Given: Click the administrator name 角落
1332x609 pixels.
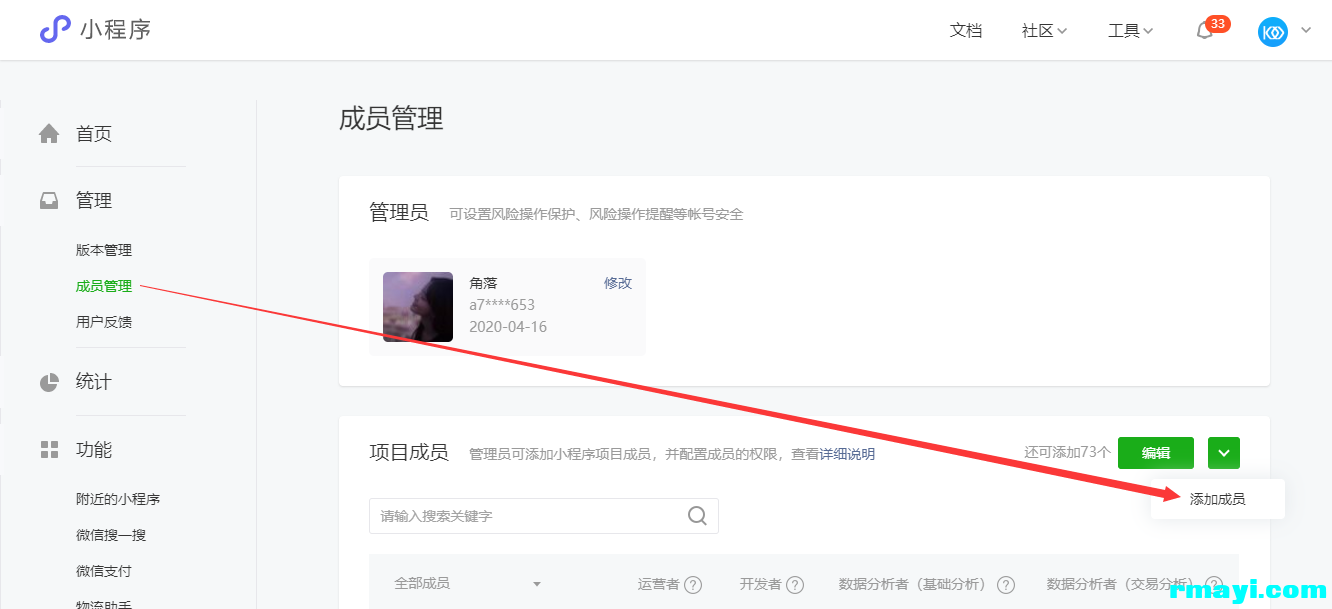Looking at the screenshot, I should 483,283.
